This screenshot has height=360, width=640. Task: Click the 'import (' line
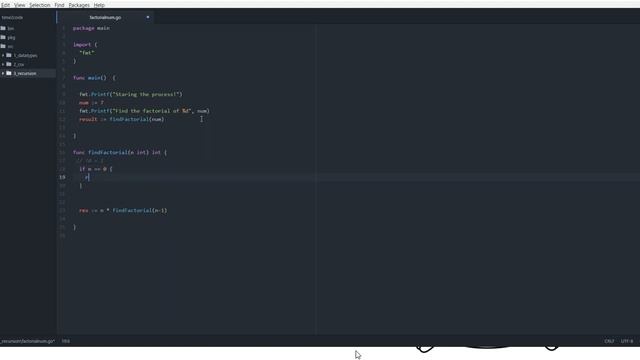pos(85,44)
